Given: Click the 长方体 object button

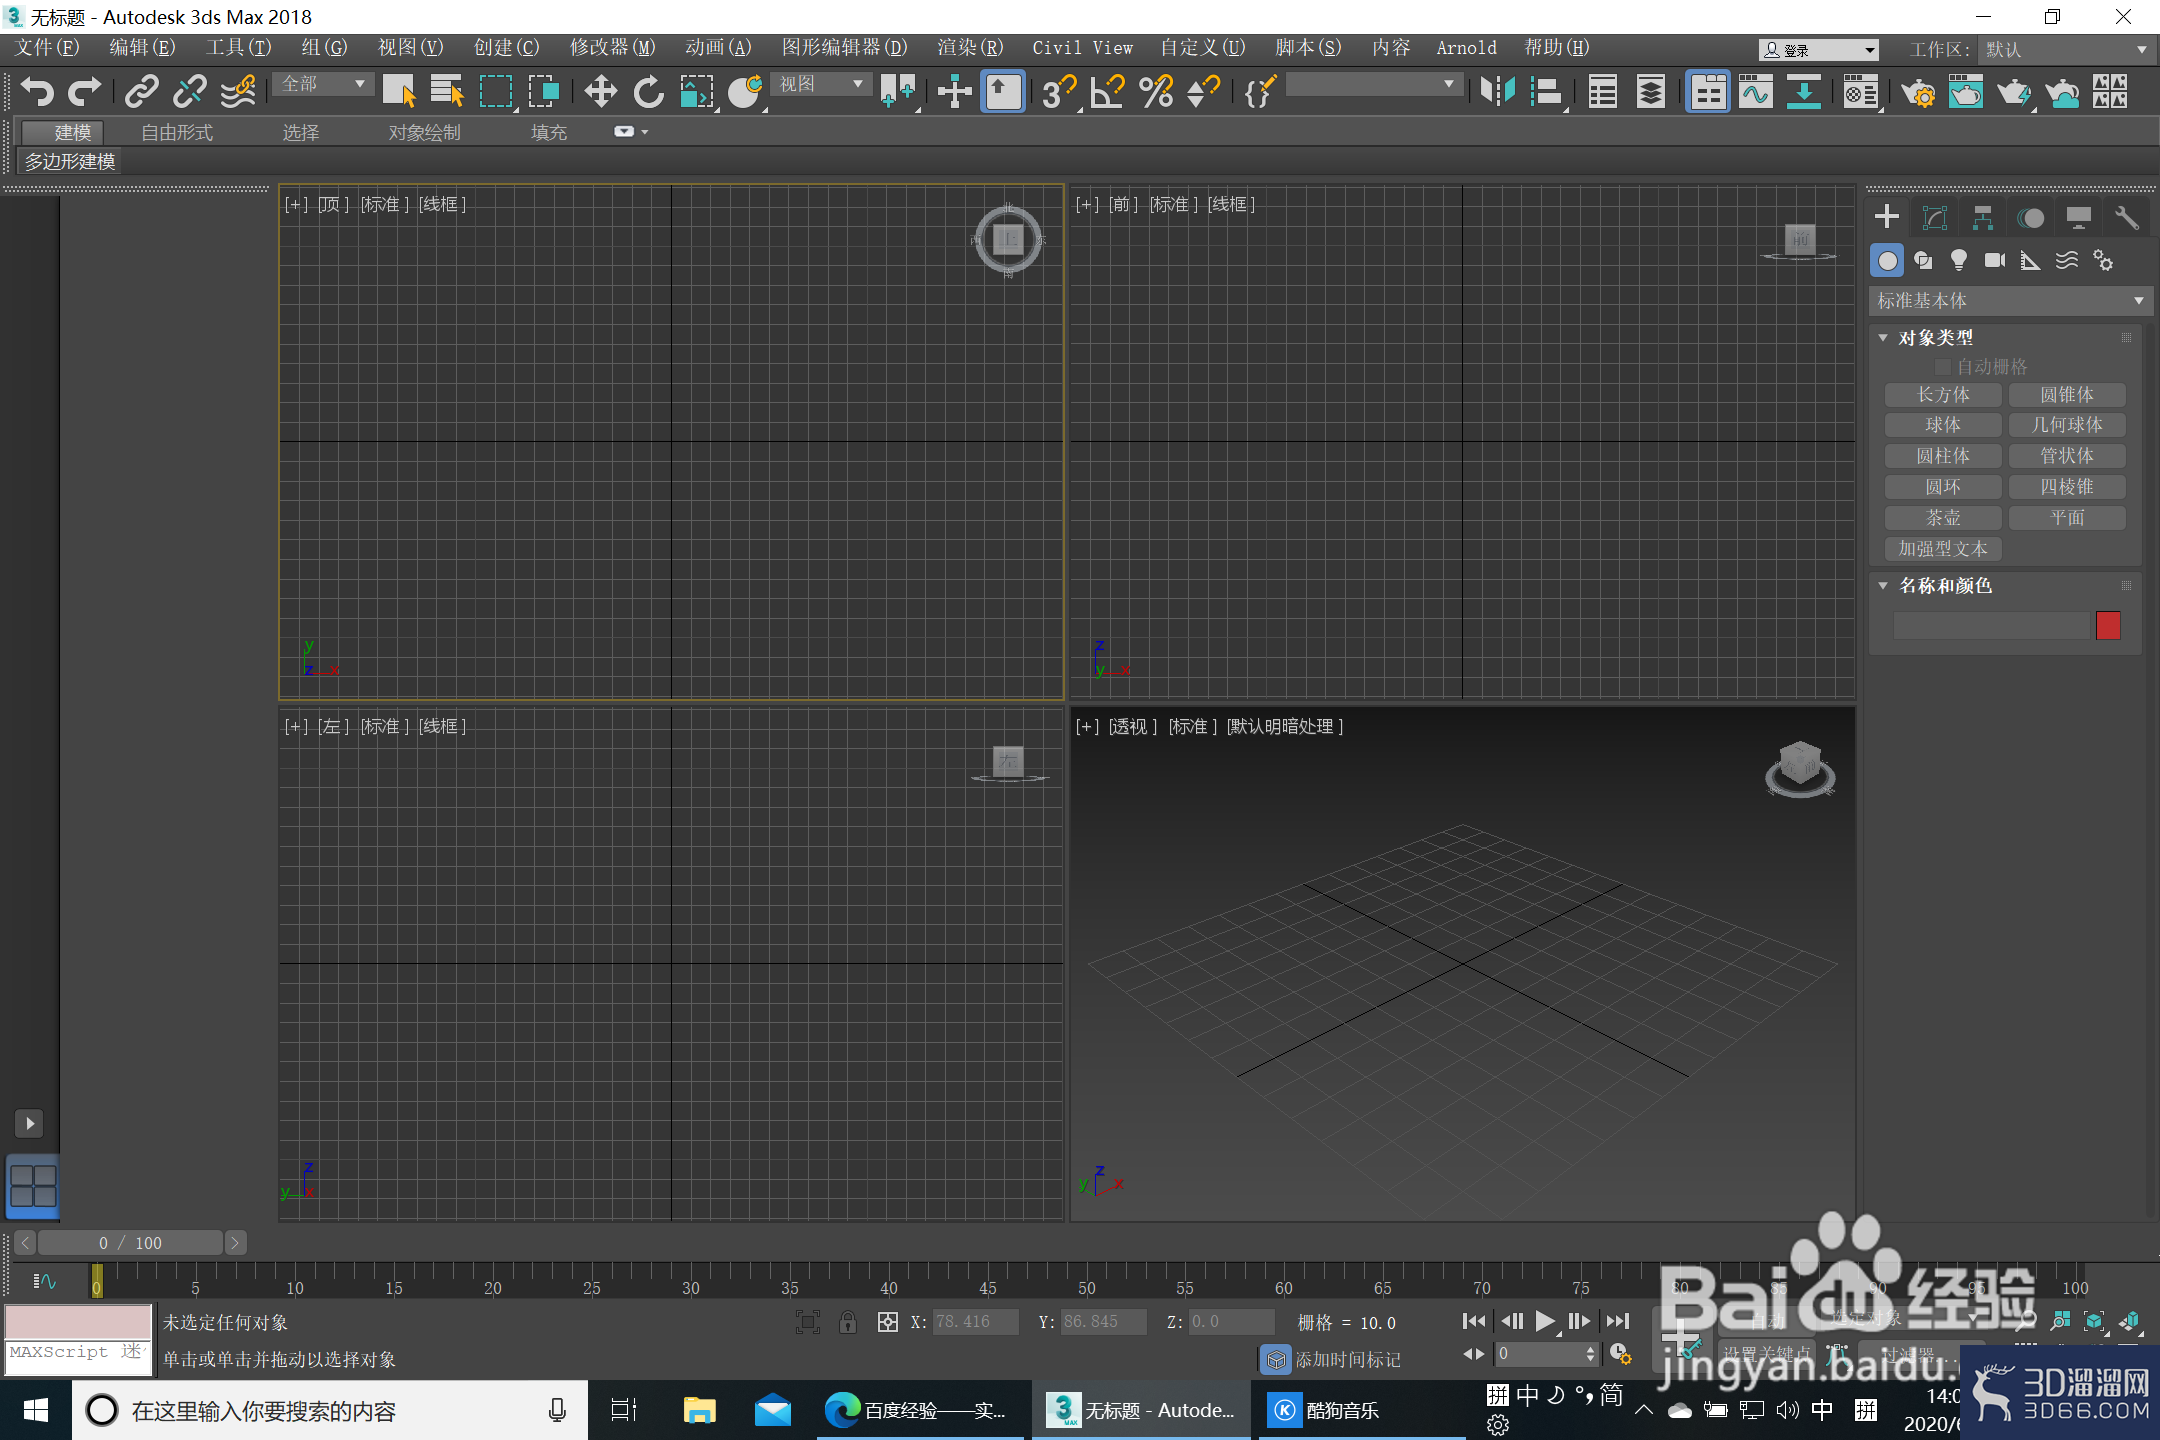Looking at the screenshot, I should pos(1943,395).
